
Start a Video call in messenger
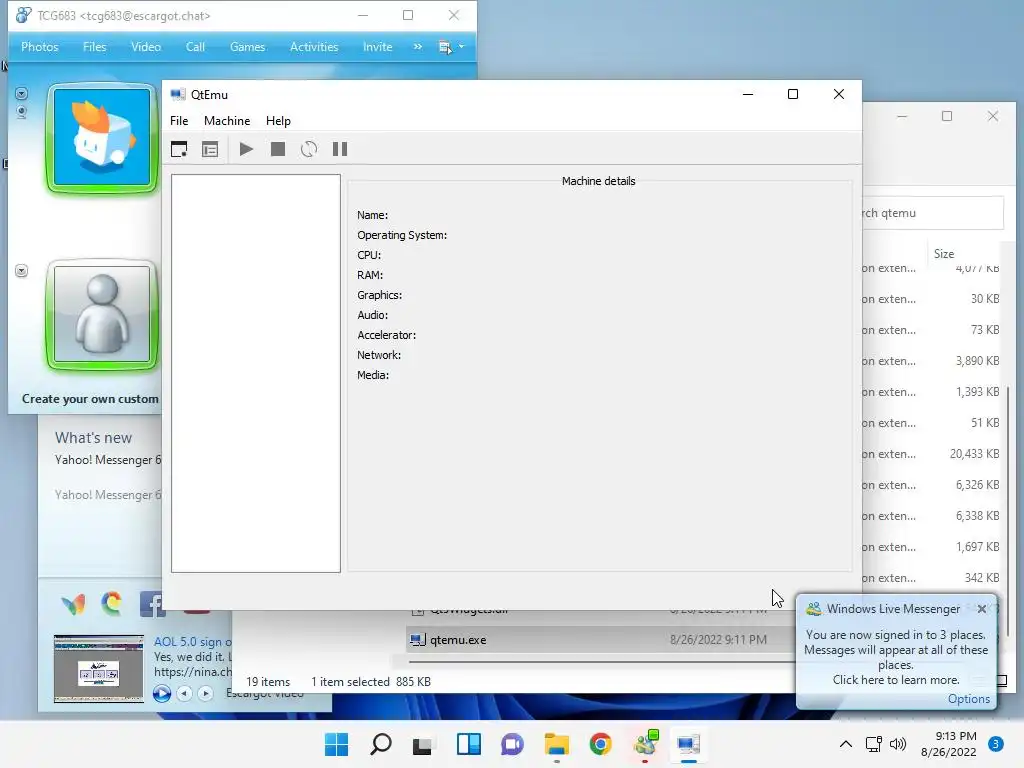pyautogui.click(x=146, y=47)
